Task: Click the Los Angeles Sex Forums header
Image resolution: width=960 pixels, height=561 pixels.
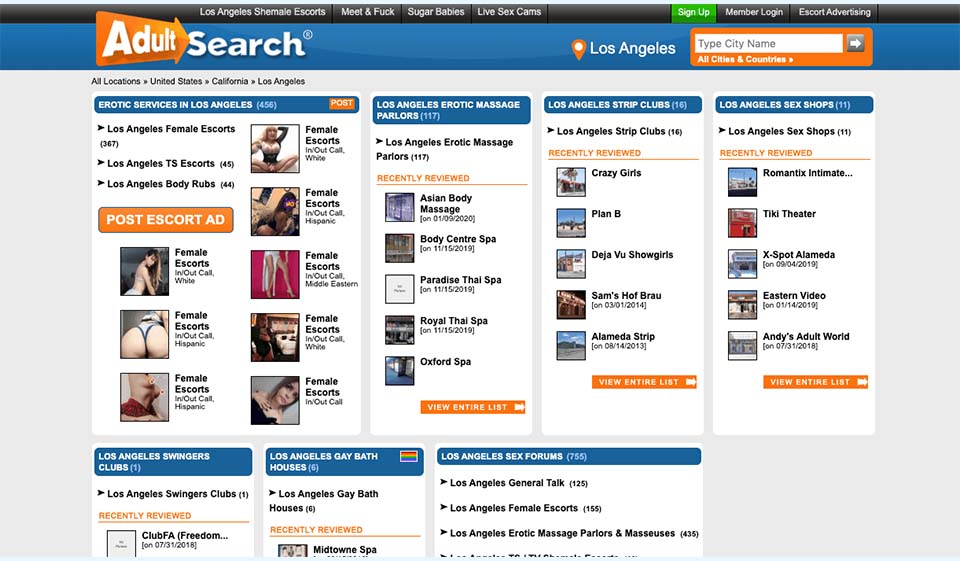Action: pos(569,456)
